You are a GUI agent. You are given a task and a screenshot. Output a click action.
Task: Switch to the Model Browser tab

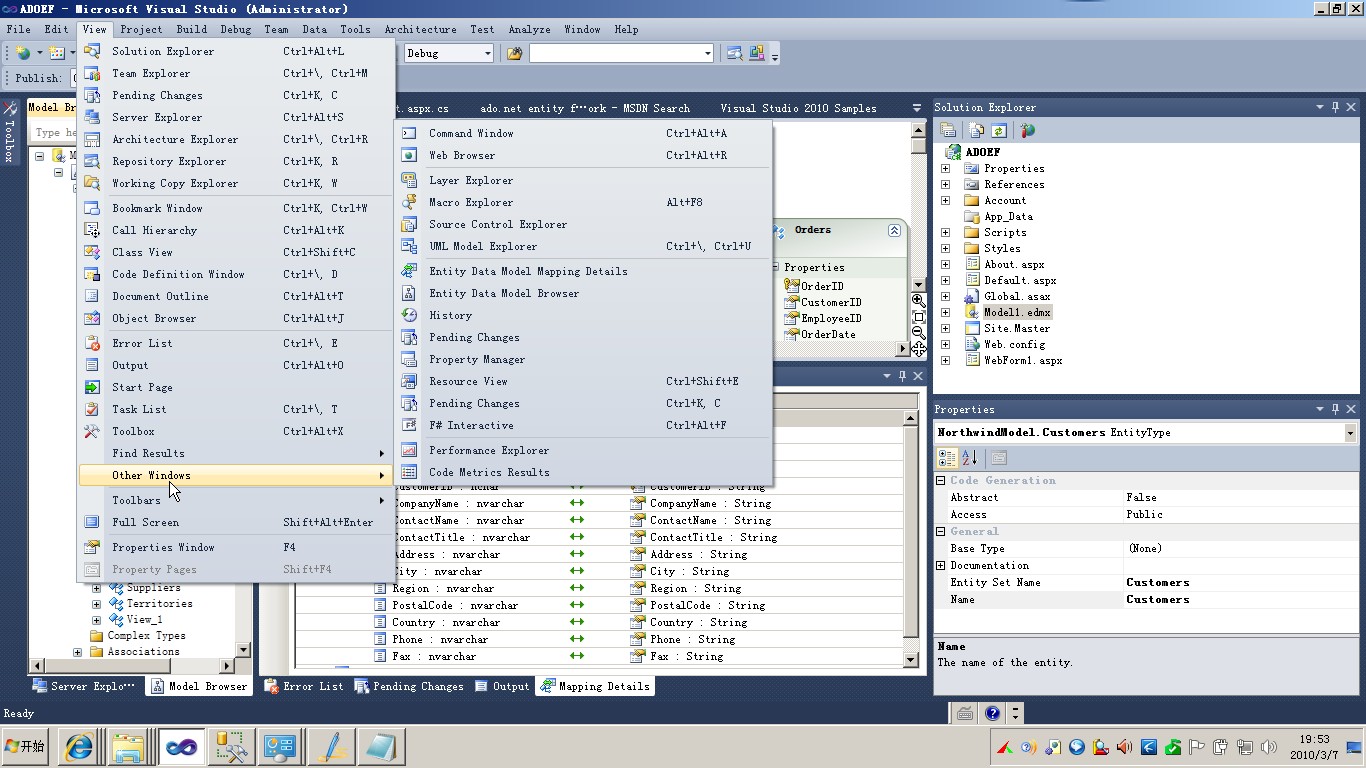[198, 686]
